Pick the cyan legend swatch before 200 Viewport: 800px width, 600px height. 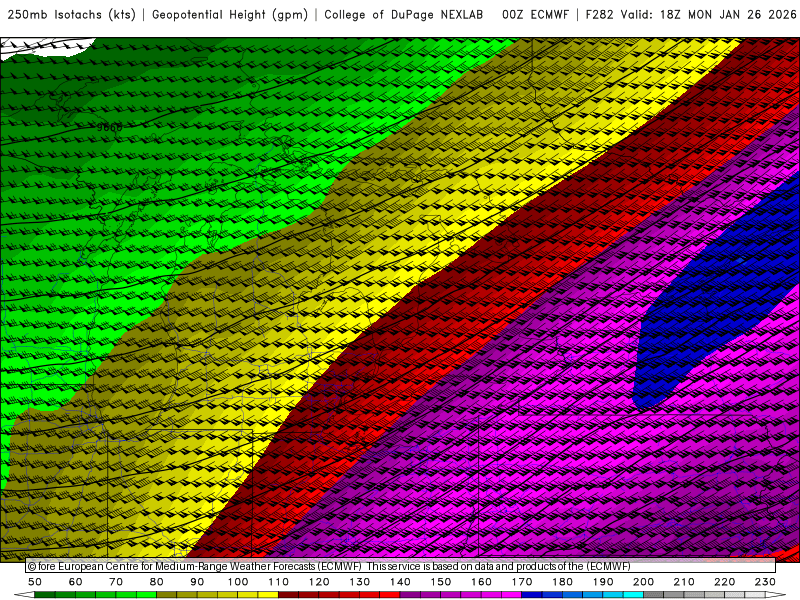[633, 595]
